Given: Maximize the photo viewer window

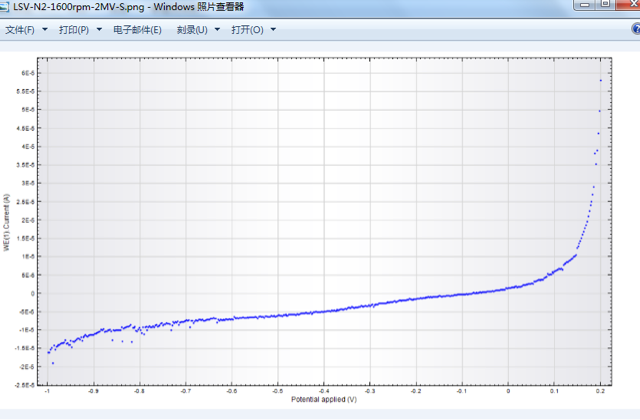Looking at the screenshot, I should (x=606, y=4).
